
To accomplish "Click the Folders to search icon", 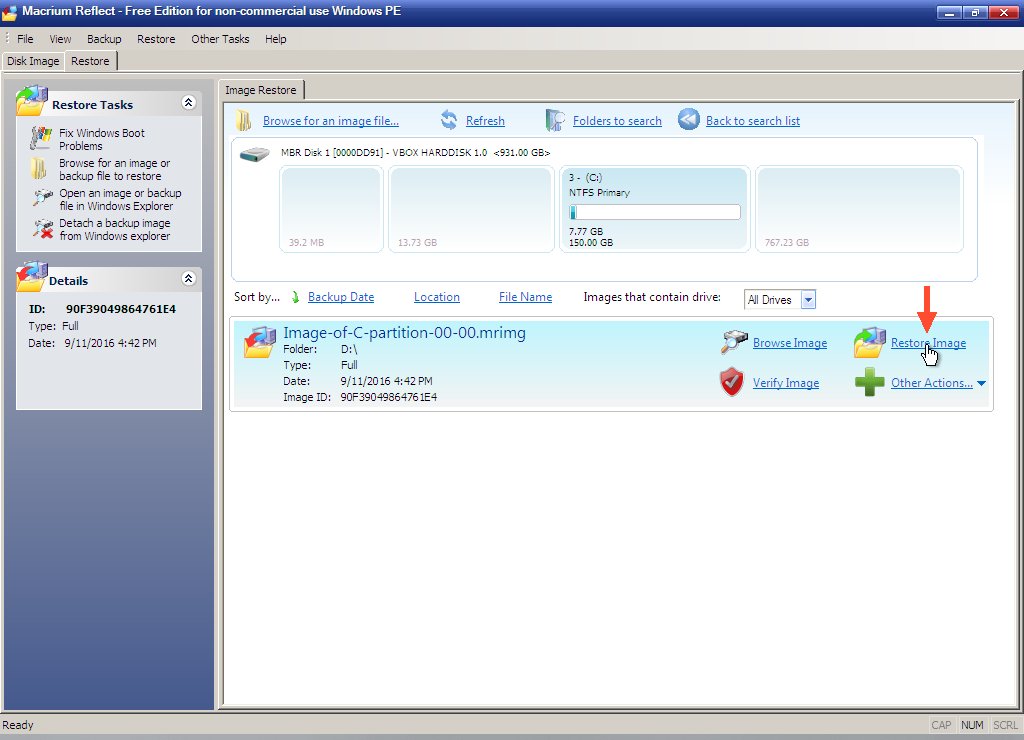I will point(555,121).
